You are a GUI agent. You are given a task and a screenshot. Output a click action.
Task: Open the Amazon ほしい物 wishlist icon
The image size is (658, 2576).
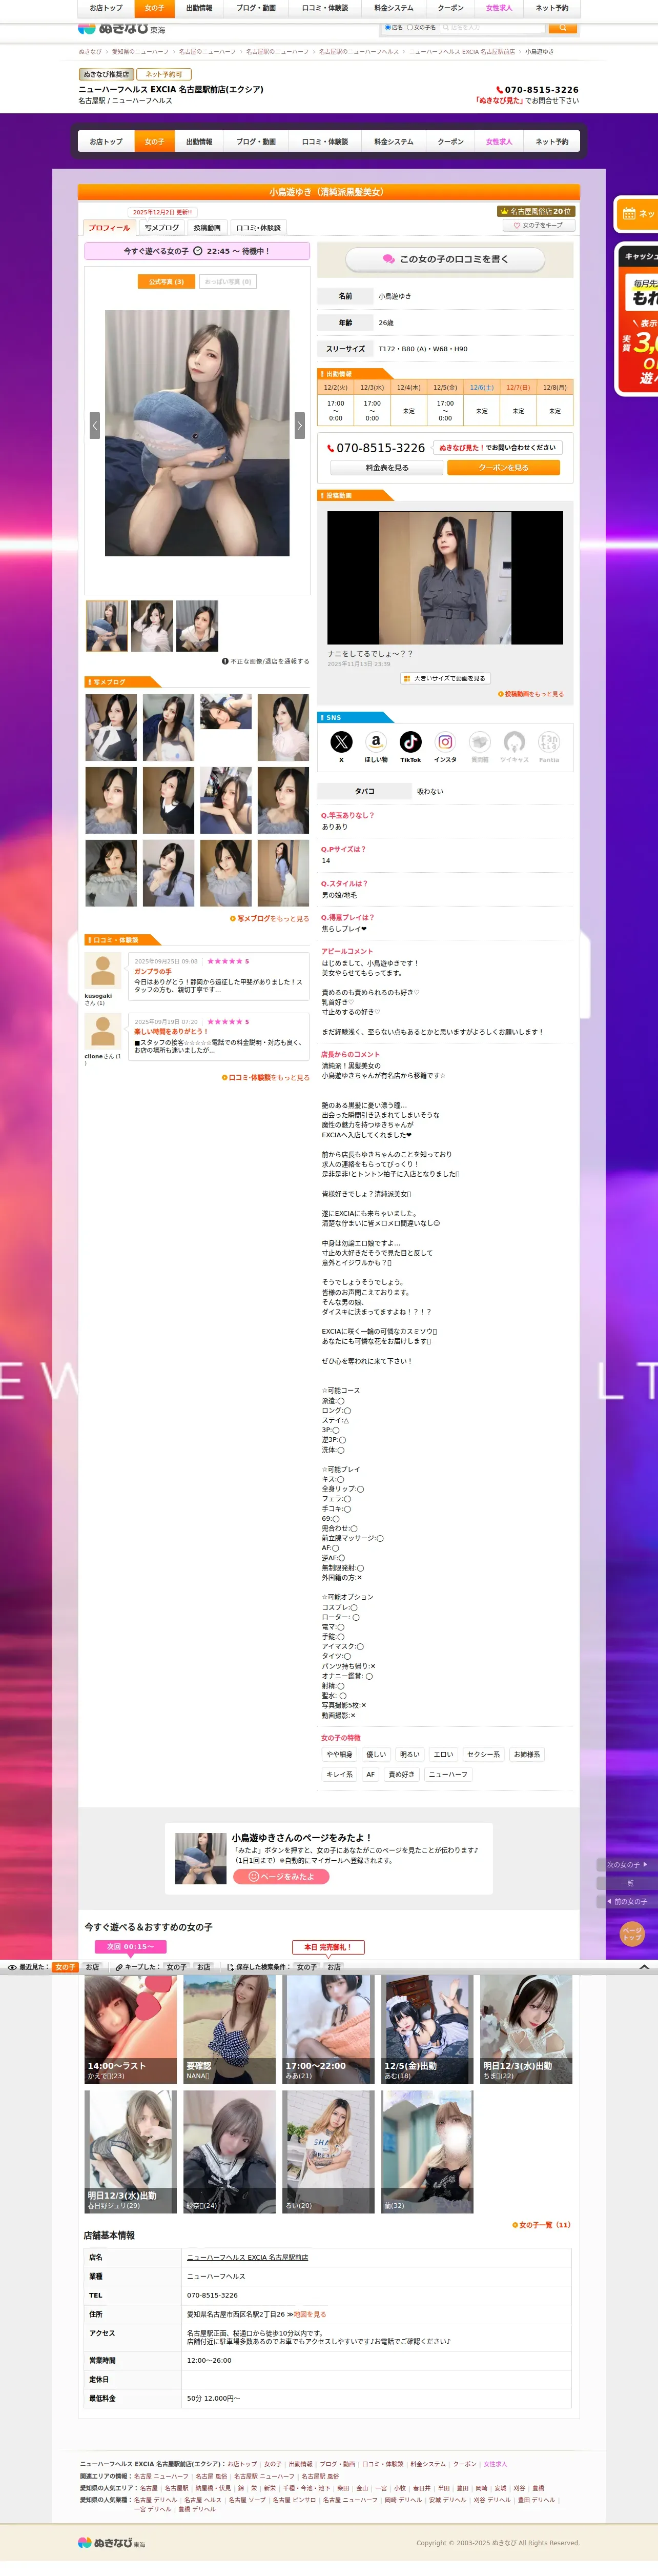pos(376,741)
